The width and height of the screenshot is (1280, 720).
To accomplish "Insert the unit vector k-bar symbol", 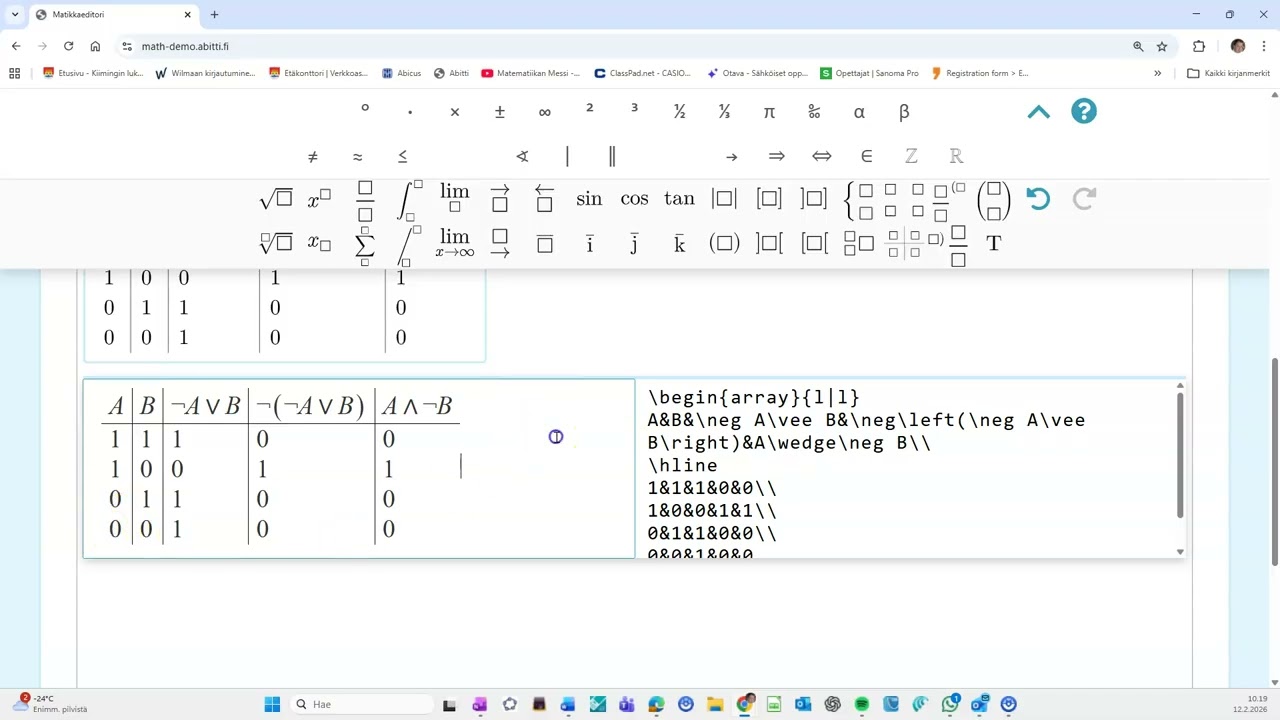I will click(x=680, y=243).
